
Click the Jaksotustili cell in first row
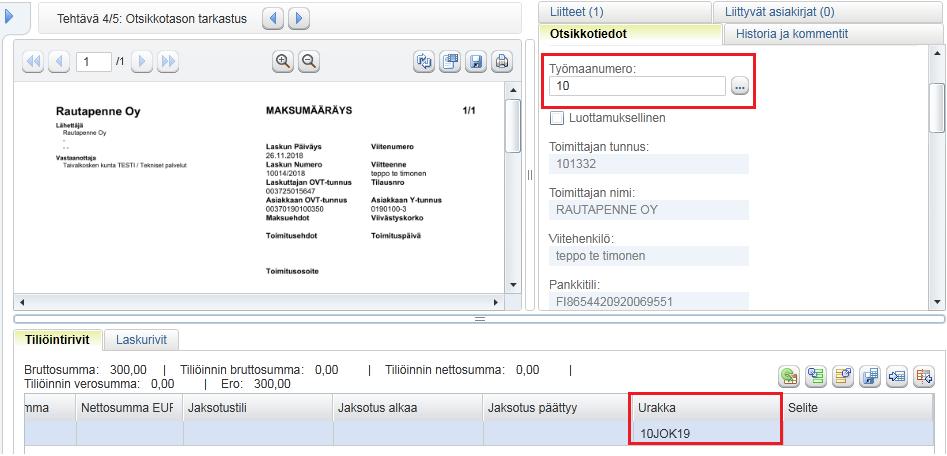click(x=258, y=433)
